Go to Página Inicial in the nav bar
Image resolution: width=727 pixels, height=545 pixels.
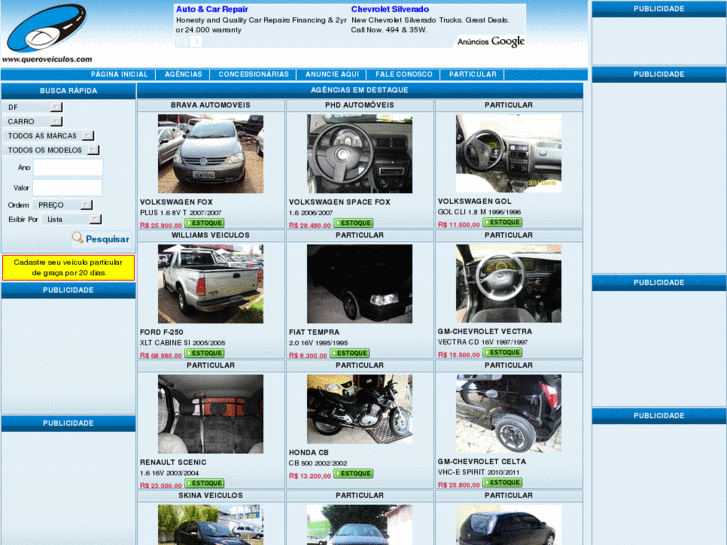[119, 74]
